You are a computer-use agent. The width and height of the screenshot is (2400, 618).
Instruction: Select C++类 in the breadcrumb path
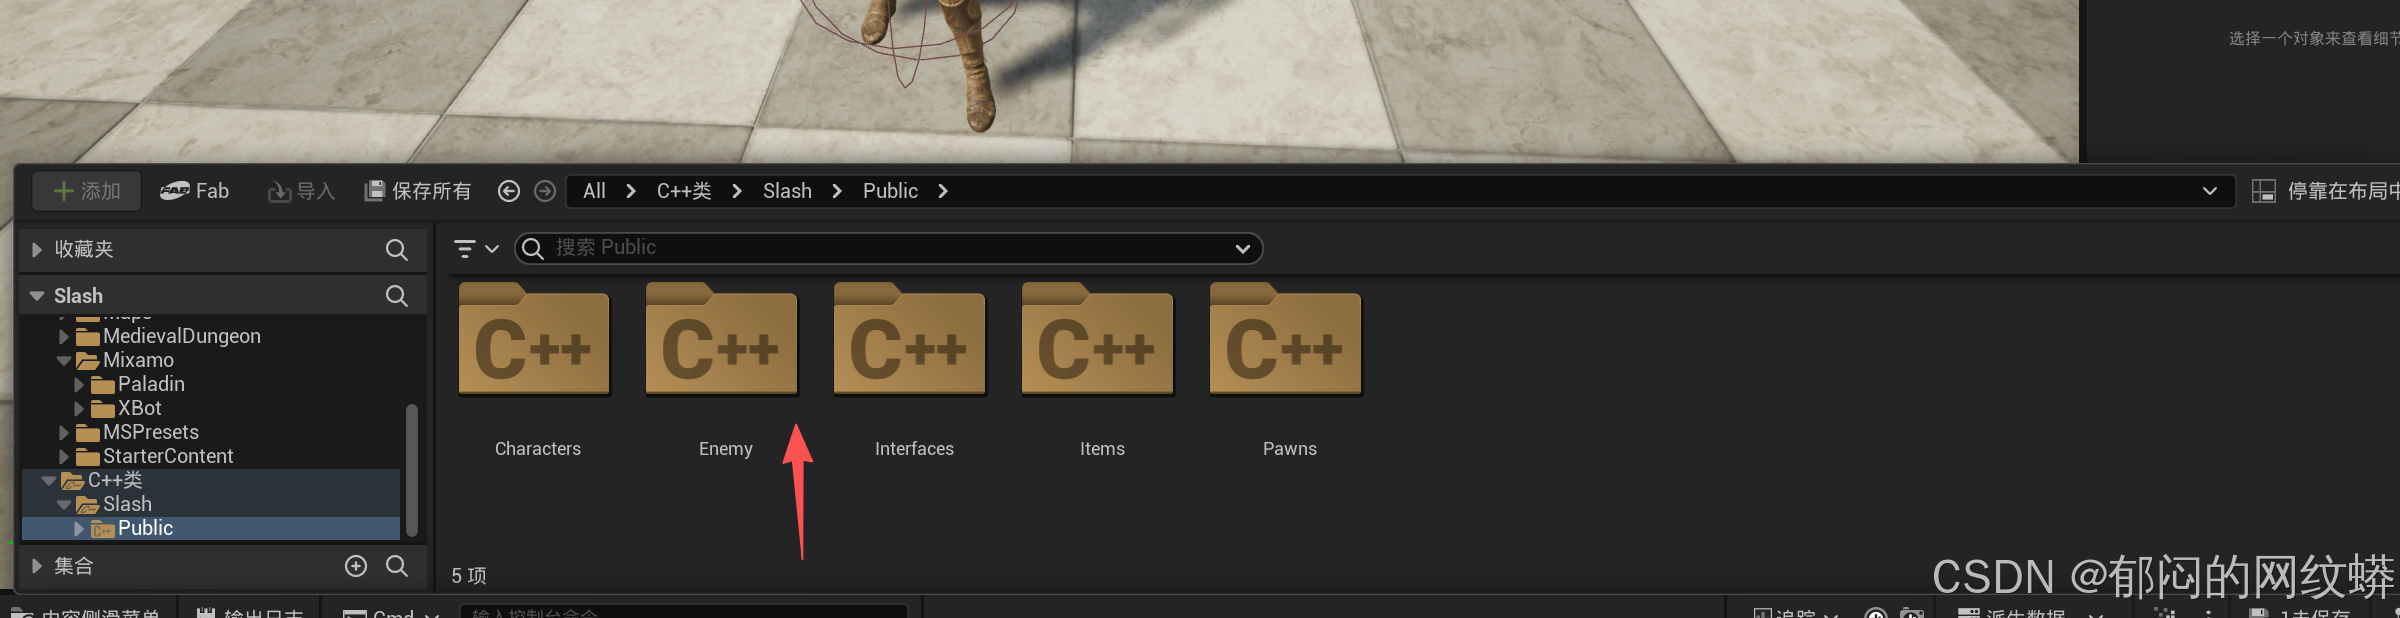click(684, 191)
